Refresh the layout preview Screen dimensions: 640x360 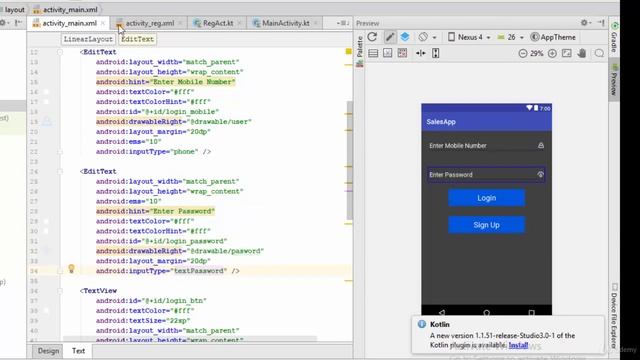pos(372,37)
